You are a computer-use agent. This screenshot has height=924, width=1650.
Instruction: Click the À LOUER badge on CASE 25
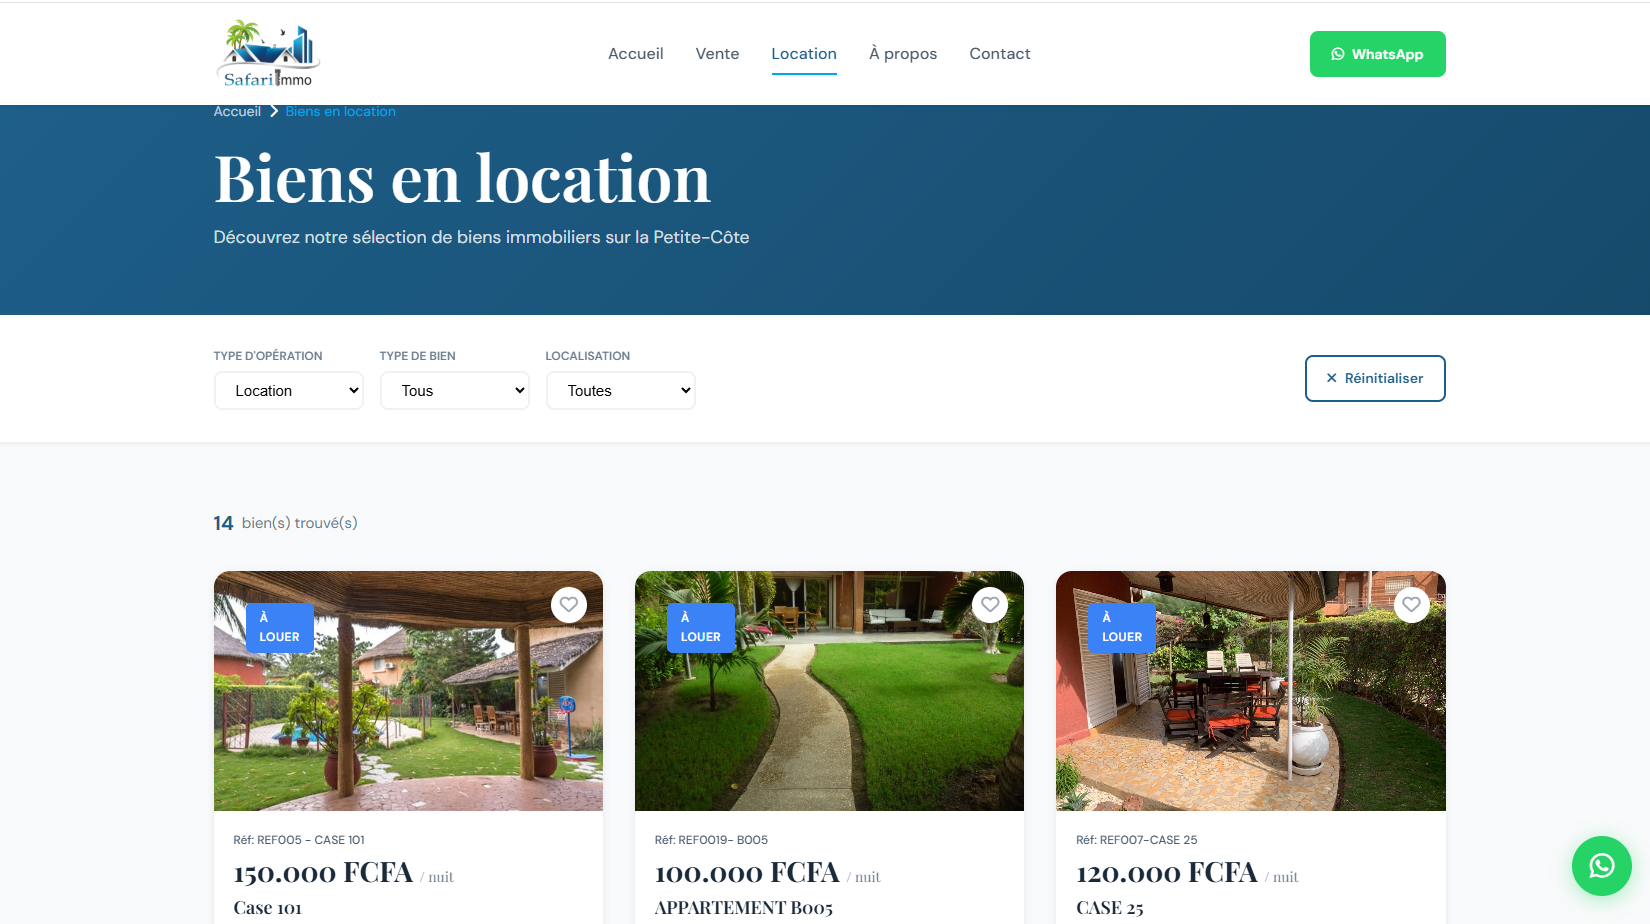(1121, 627)
